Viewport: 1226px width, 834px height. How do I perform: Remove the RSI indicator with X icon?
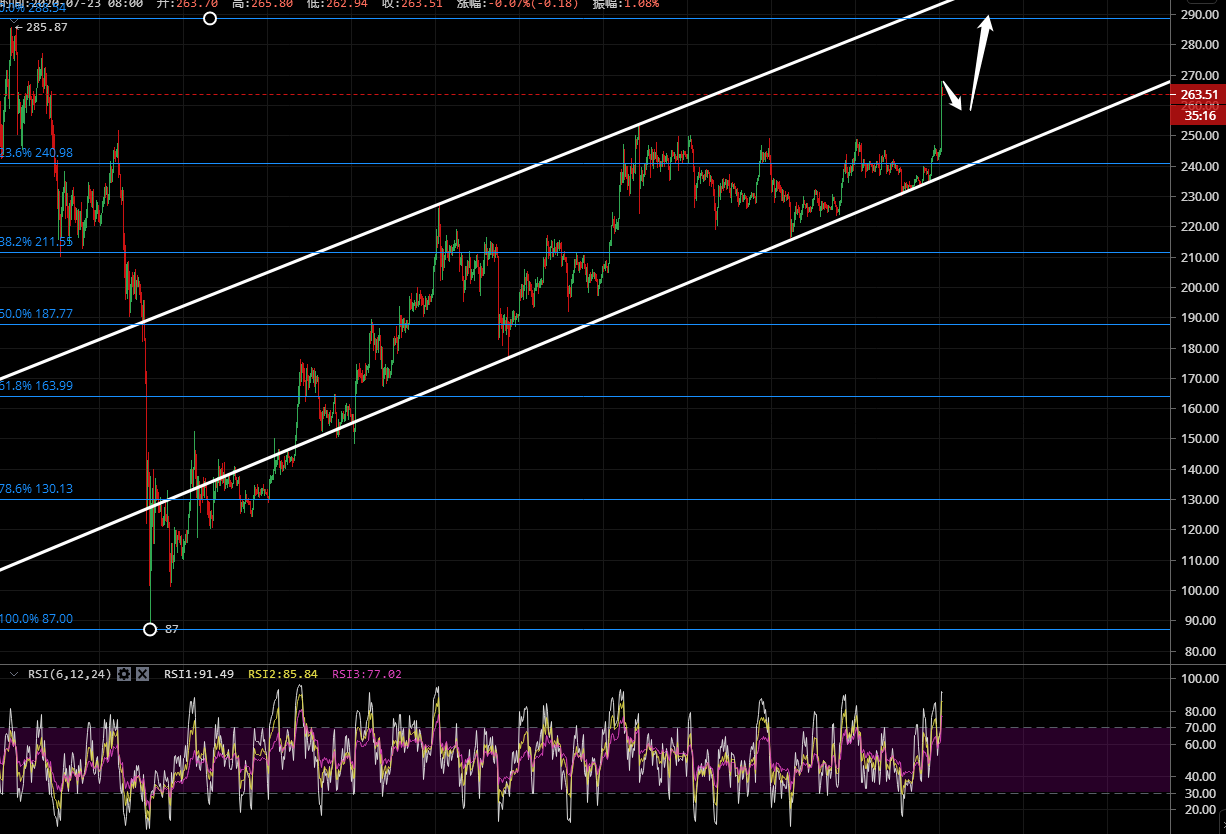tap(142, 674)
